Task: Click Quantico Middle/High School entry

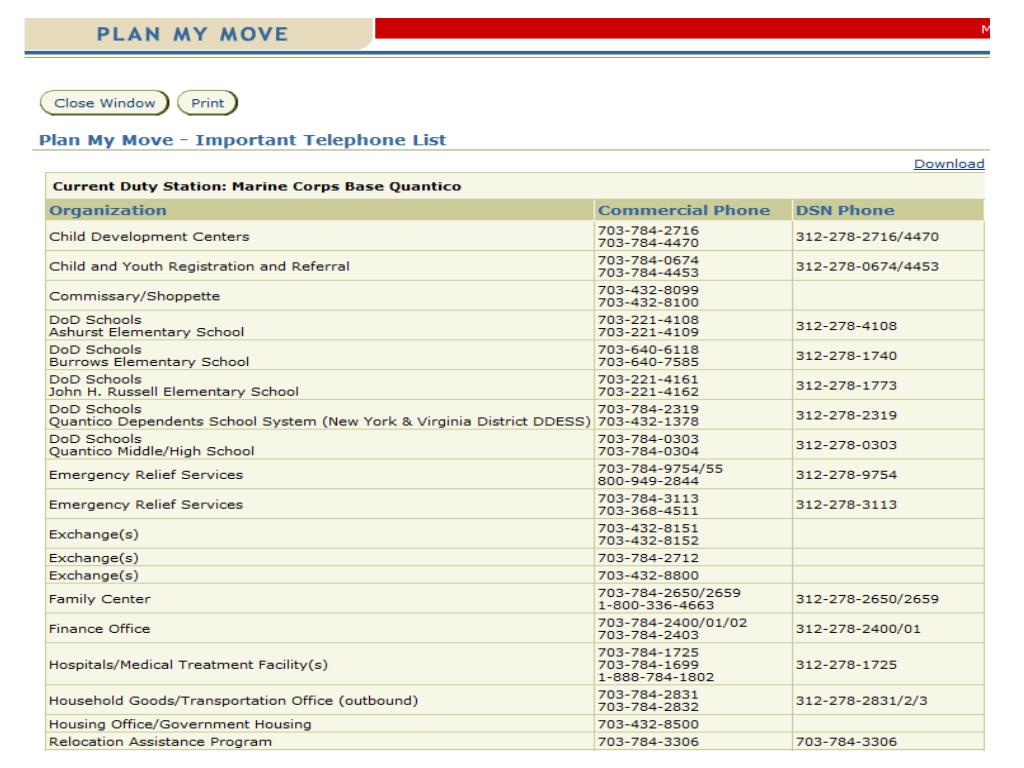Action: (x=151, y=451)
